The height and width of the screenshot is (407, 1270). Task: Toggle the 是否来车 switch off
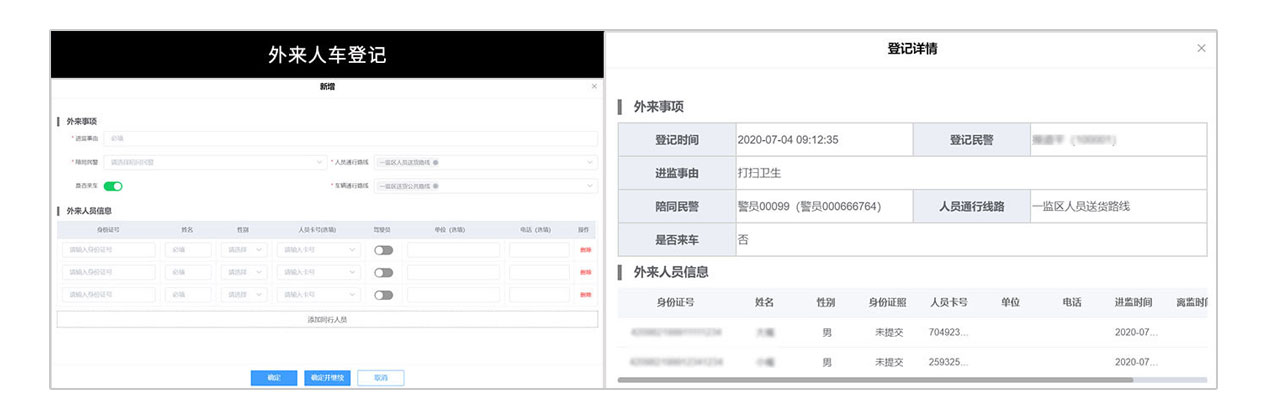click(x=113, y=186)
